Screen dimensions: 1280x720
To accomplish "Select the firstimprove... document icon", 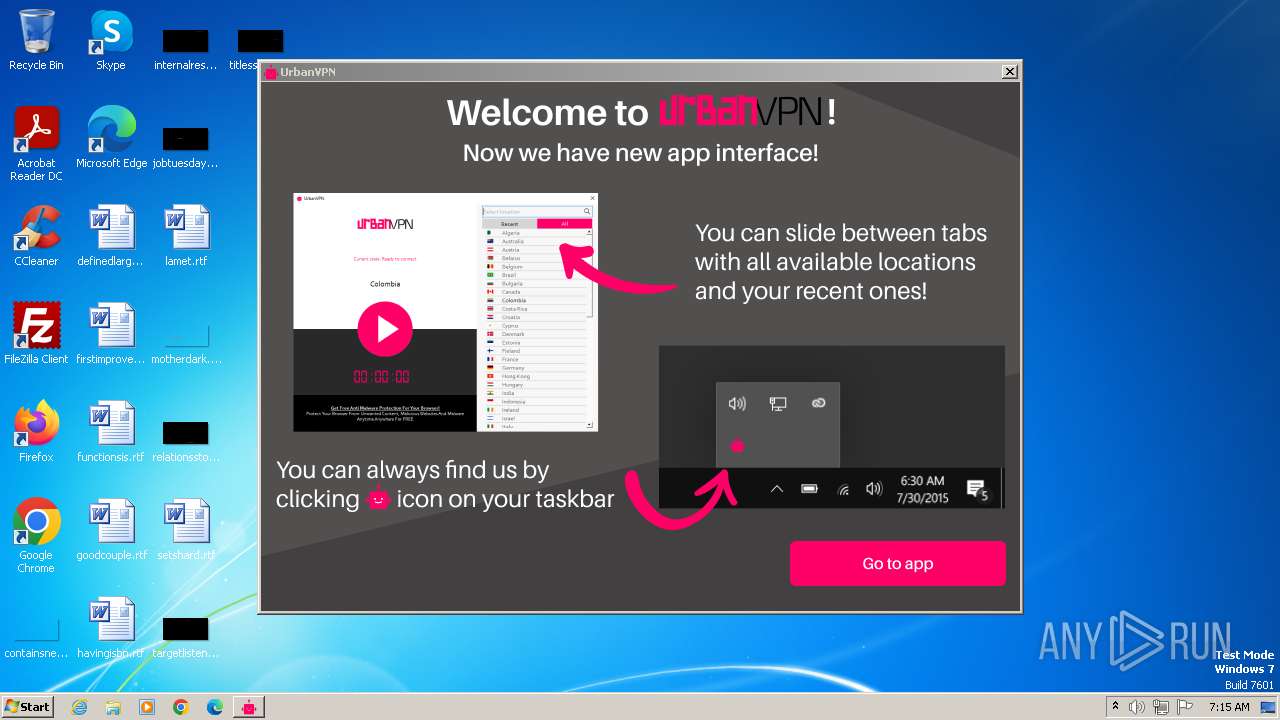I will [111, 334].
